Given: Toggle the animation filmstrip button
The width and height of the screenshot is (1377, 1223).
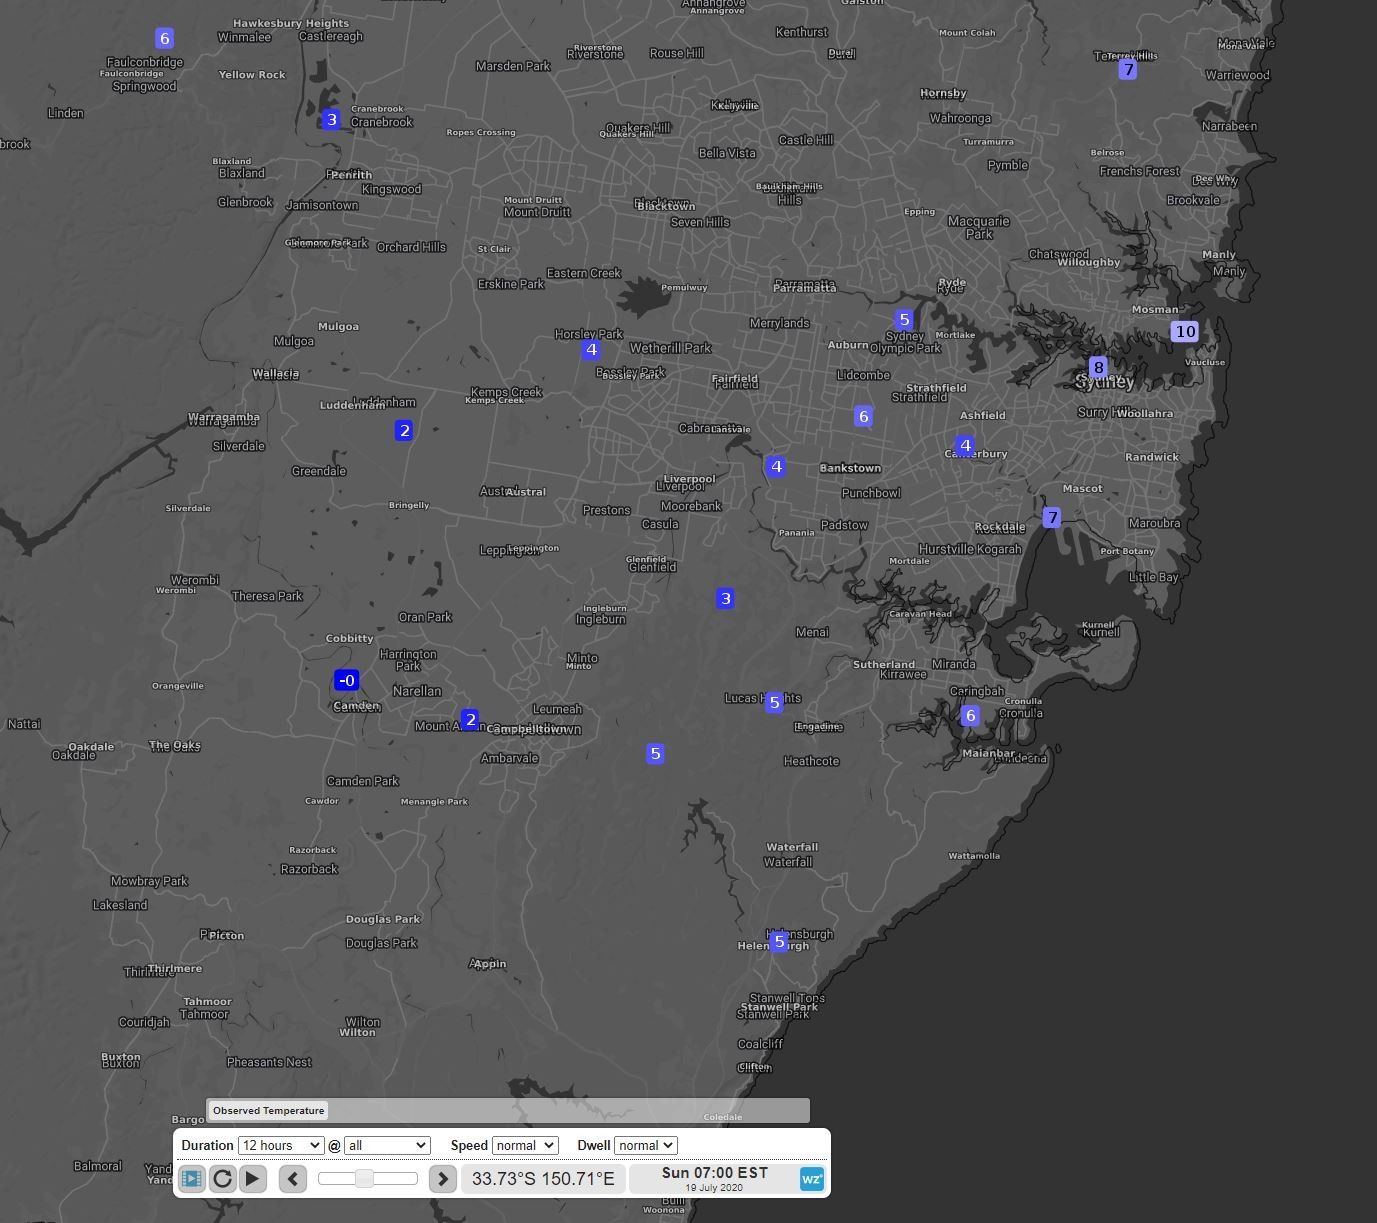Looking at the screenshot, I should 192,1179.
